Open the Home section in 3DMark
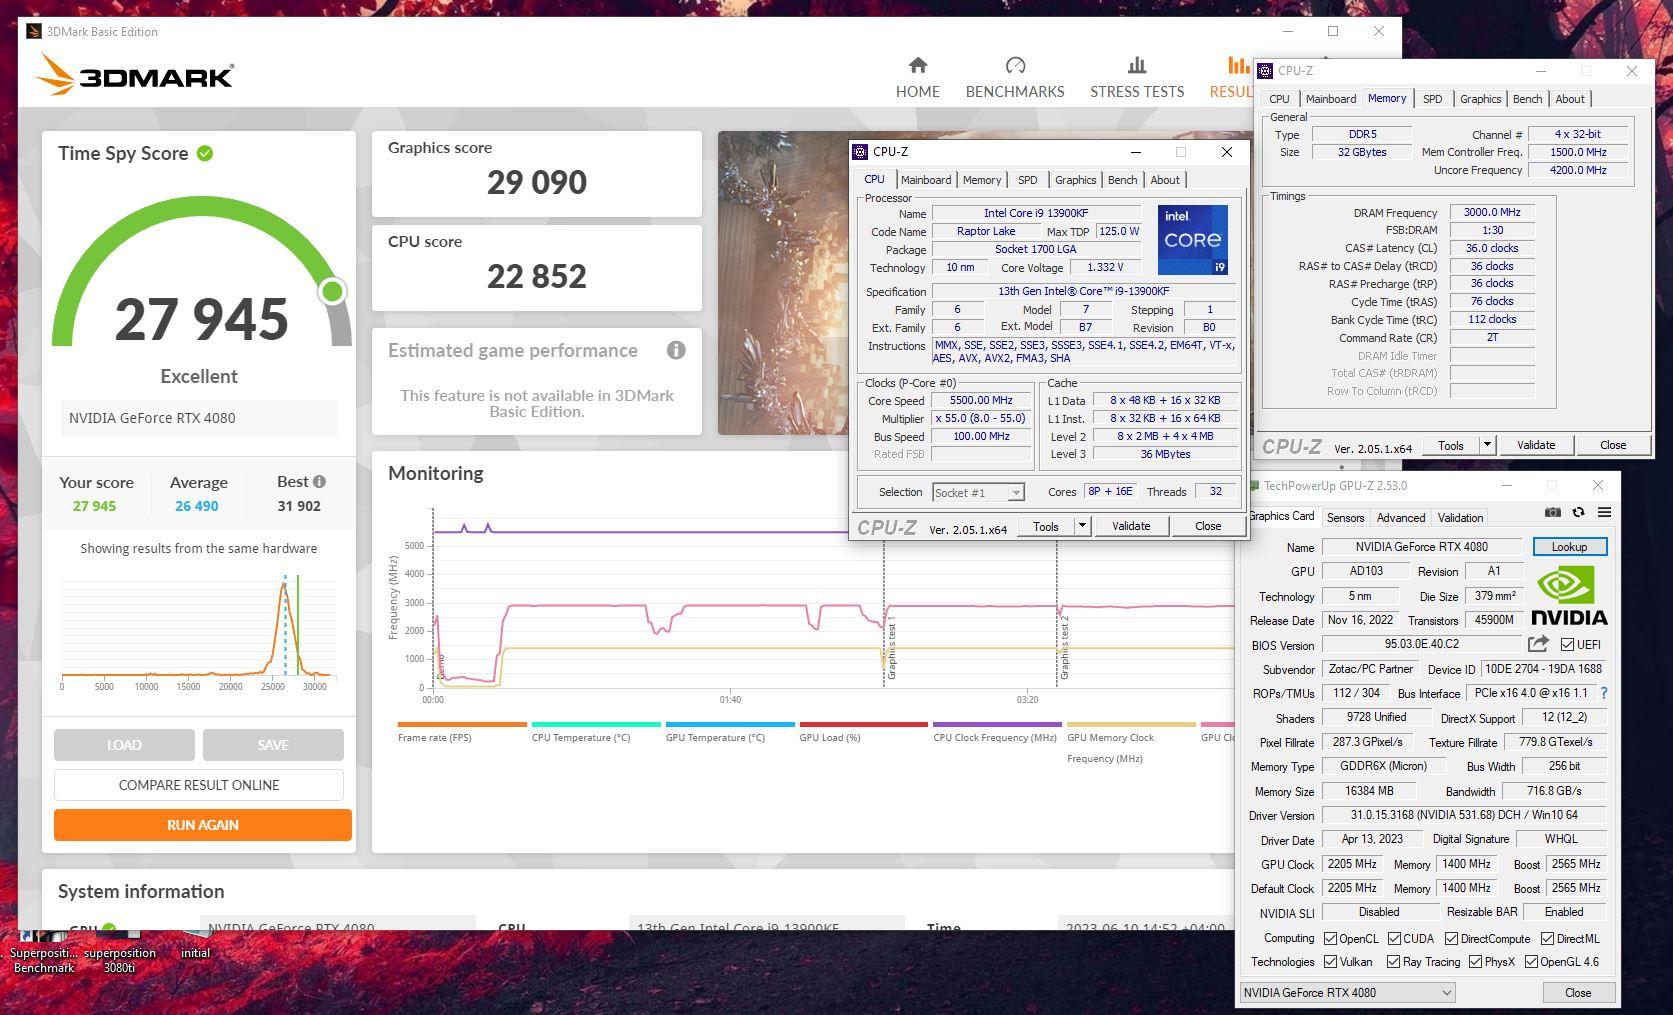 pos(917,78)
